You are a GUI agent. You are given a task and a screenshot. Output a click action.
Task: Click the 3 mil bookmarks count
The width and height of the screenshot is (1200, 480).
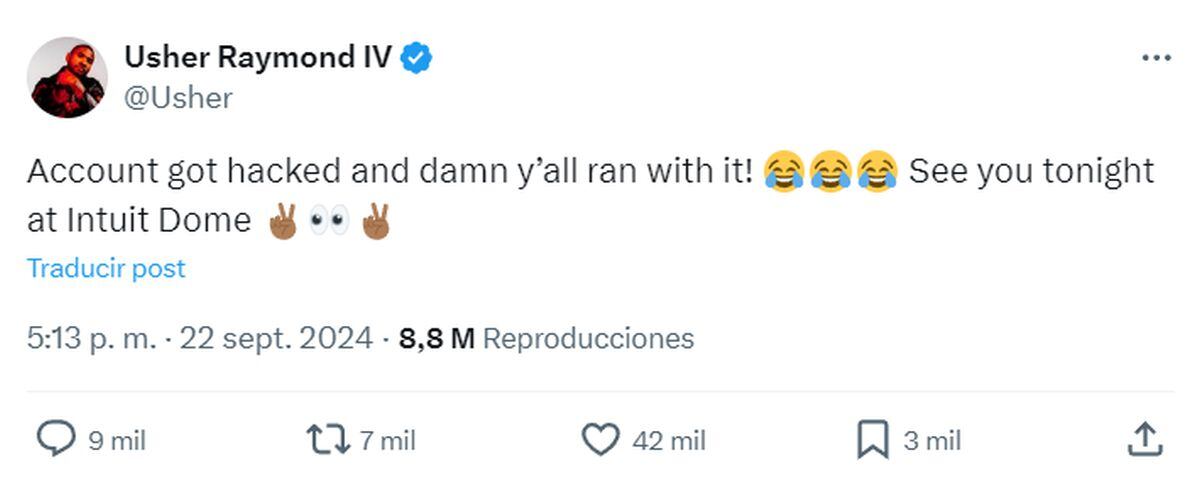coord(932,440)
